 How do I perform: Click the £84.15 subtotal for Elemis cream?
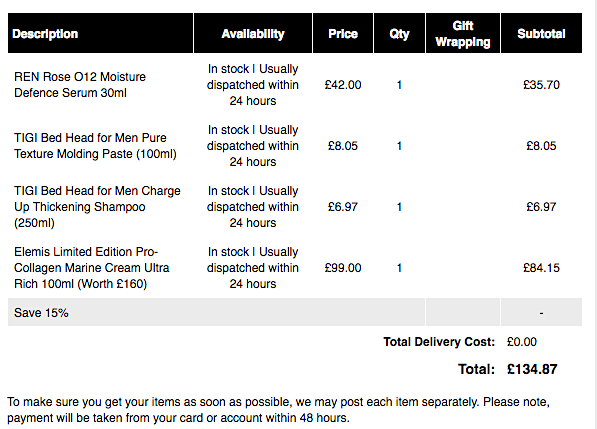point(541,268)
